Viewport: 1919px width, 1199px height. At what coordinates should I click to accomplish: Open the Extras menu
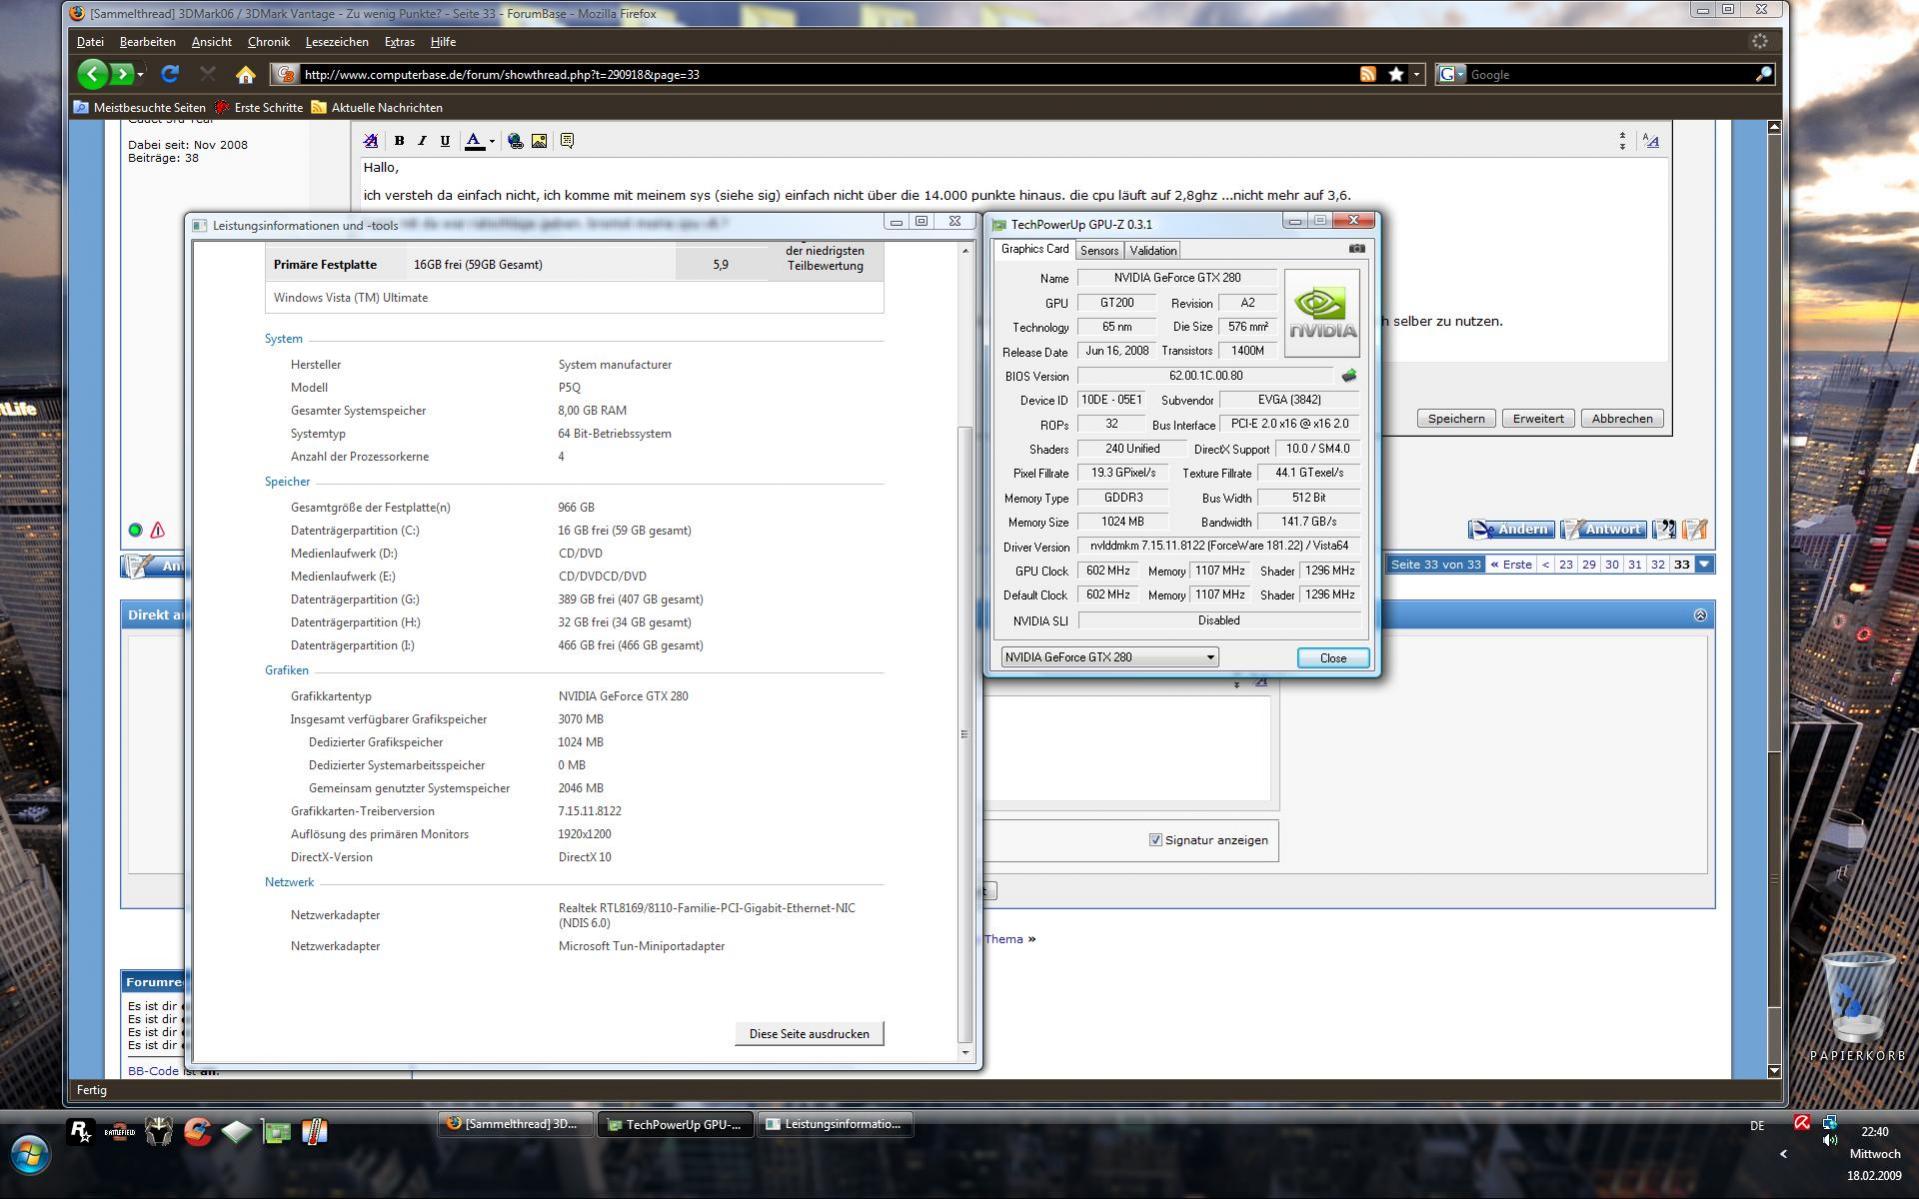coord(399,42)
